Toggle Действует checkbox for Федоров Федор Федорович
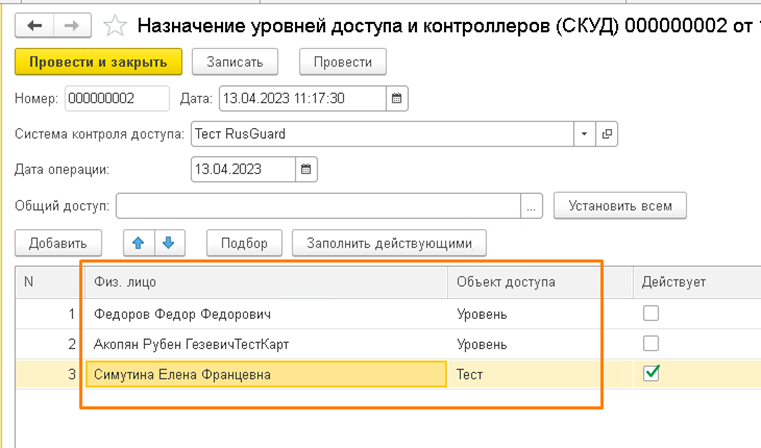Viewport: 761px width, 448px height. 651,314
